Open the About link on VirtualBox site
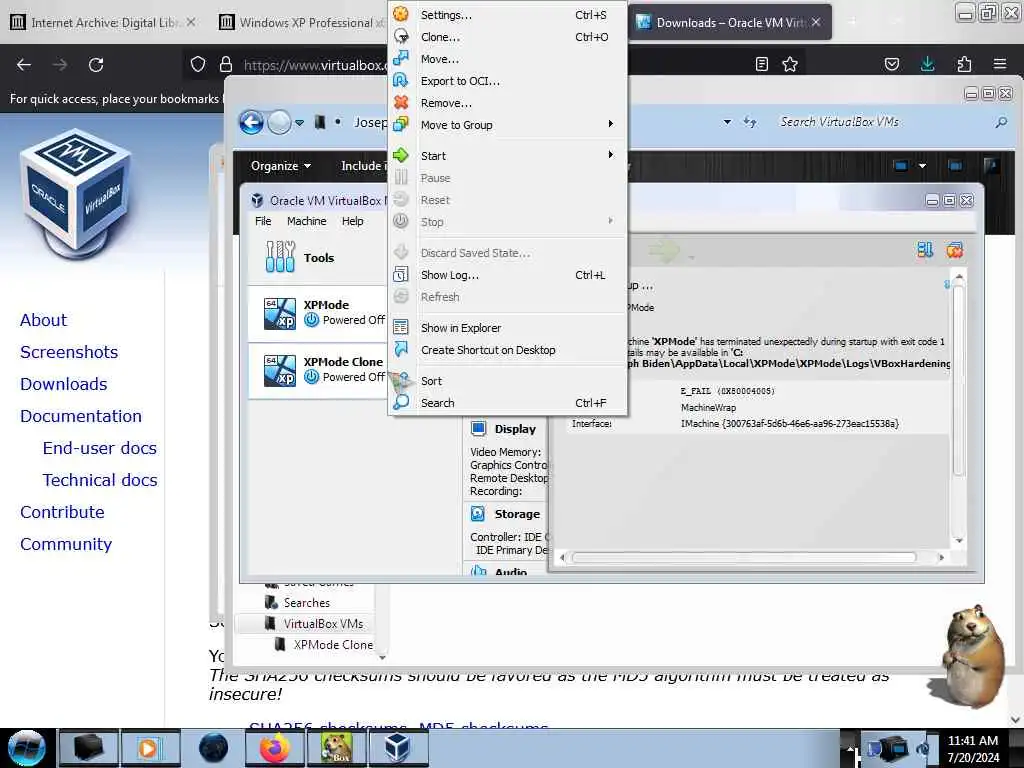The height and width of the screenshot is (768, 1024). click(43, 320)
